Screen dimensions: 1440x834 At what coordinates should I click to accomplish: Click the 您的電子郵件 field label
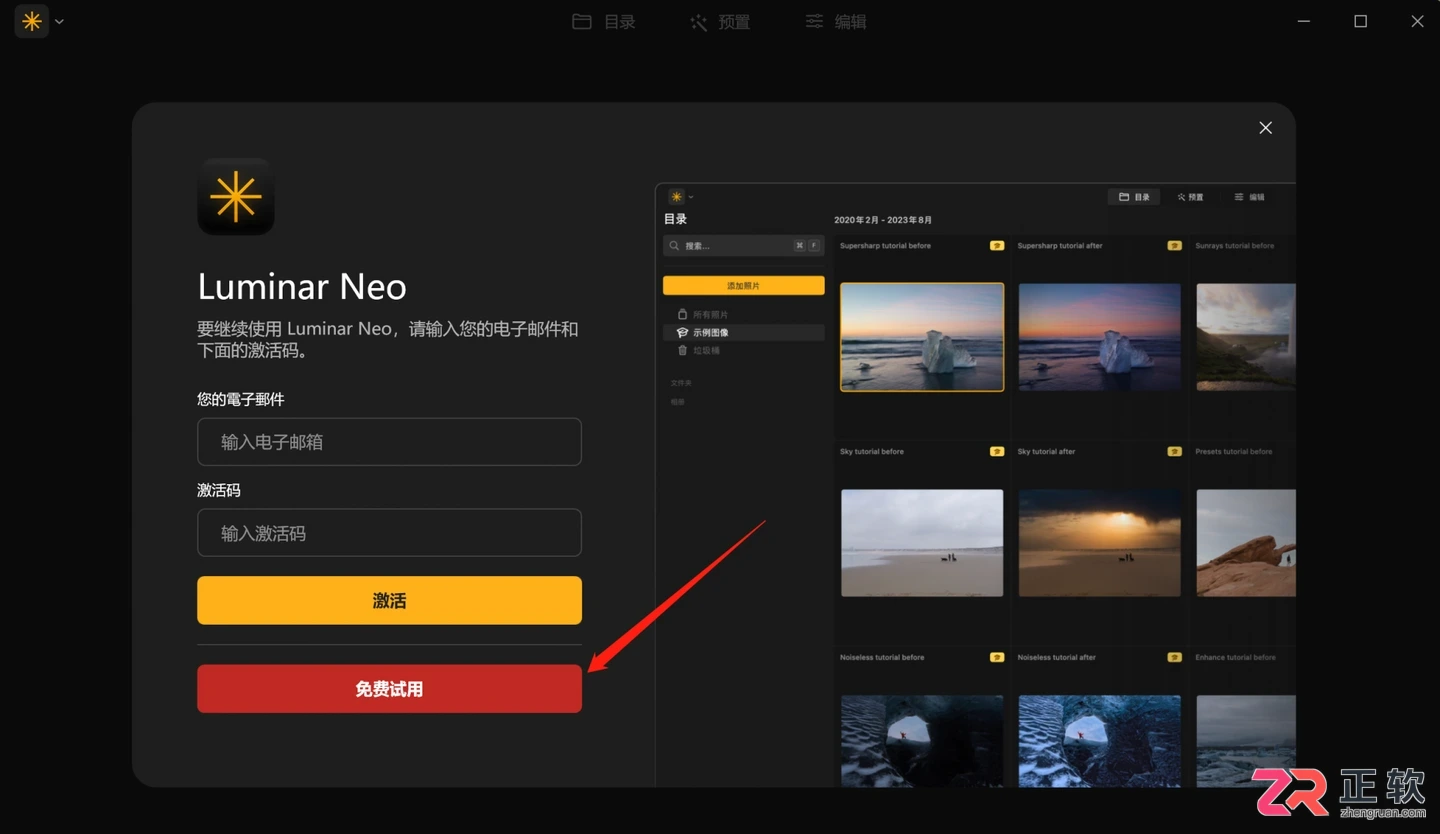coord(241,399)
